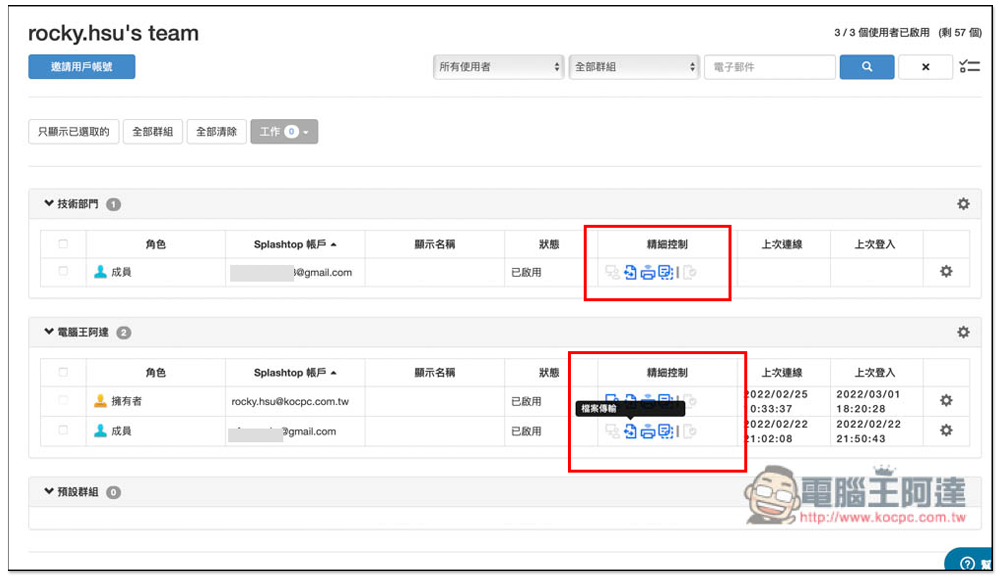The height and width of the screenshot is (577, 1000).
Task: Tick the select-all checkbox in the 技術部門 table header
Action: (x=62, y=244)
